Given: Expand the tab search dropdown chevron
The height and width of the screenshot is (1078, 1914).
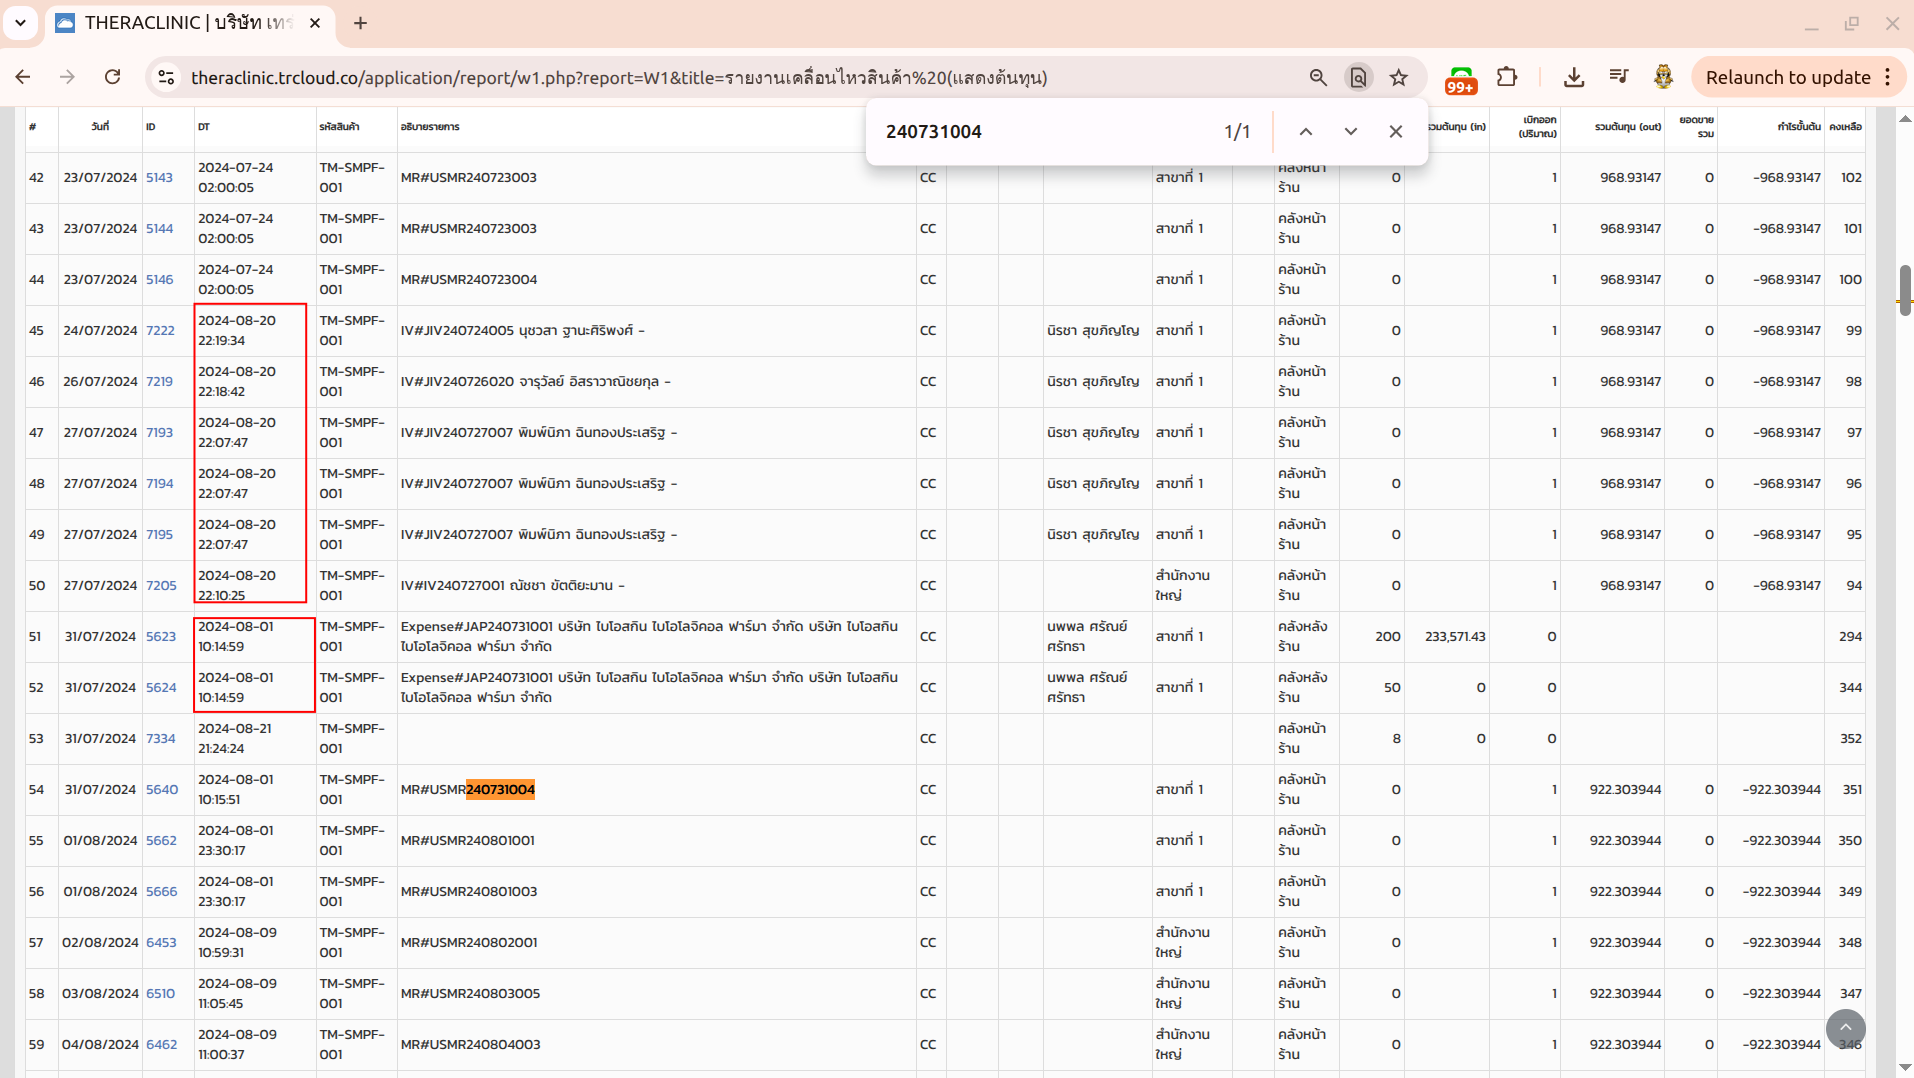Looking at the screenshot, I should [20, 22].
